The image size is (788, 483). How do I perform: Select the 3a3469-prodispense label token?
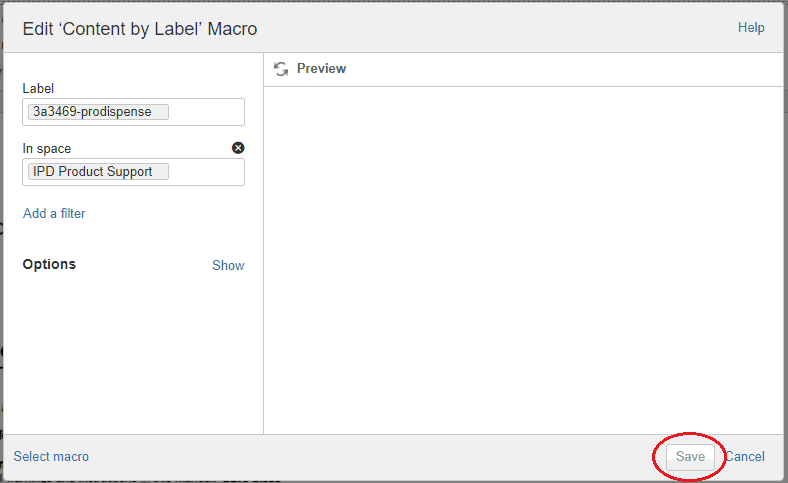click(98, 112)
